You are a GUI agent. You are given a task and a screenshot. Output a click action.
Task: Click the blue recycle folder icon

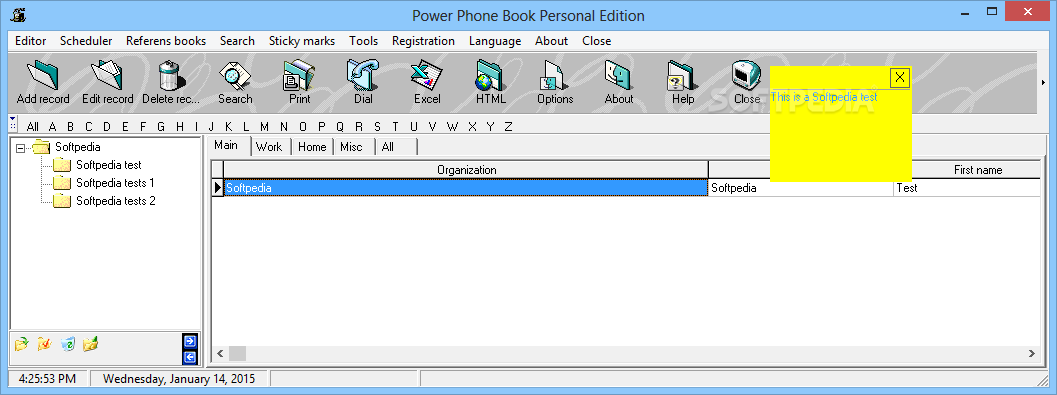pyautogui.click(x=67, y=344)
